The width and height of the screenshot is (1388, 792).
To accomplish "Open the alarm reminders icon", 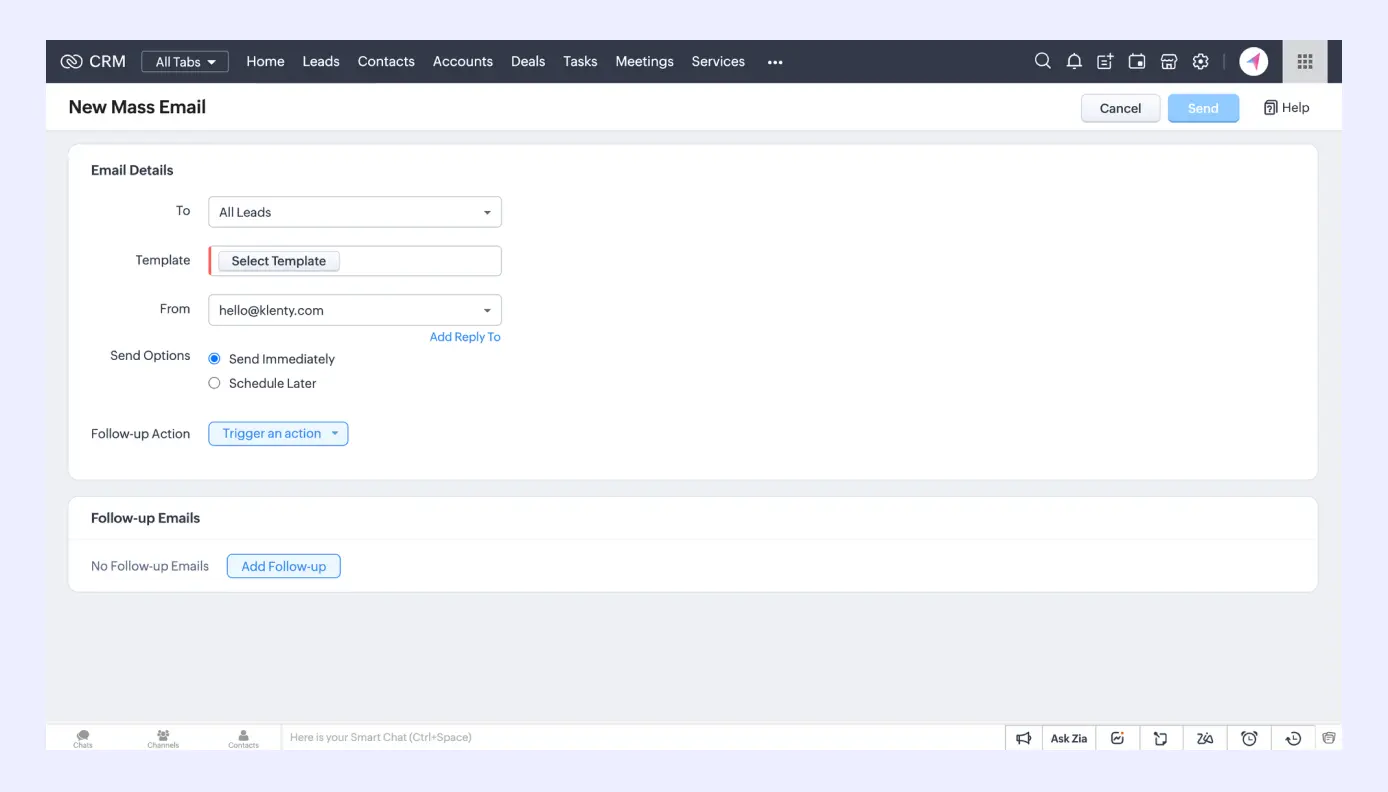I will coord(1249,737).
